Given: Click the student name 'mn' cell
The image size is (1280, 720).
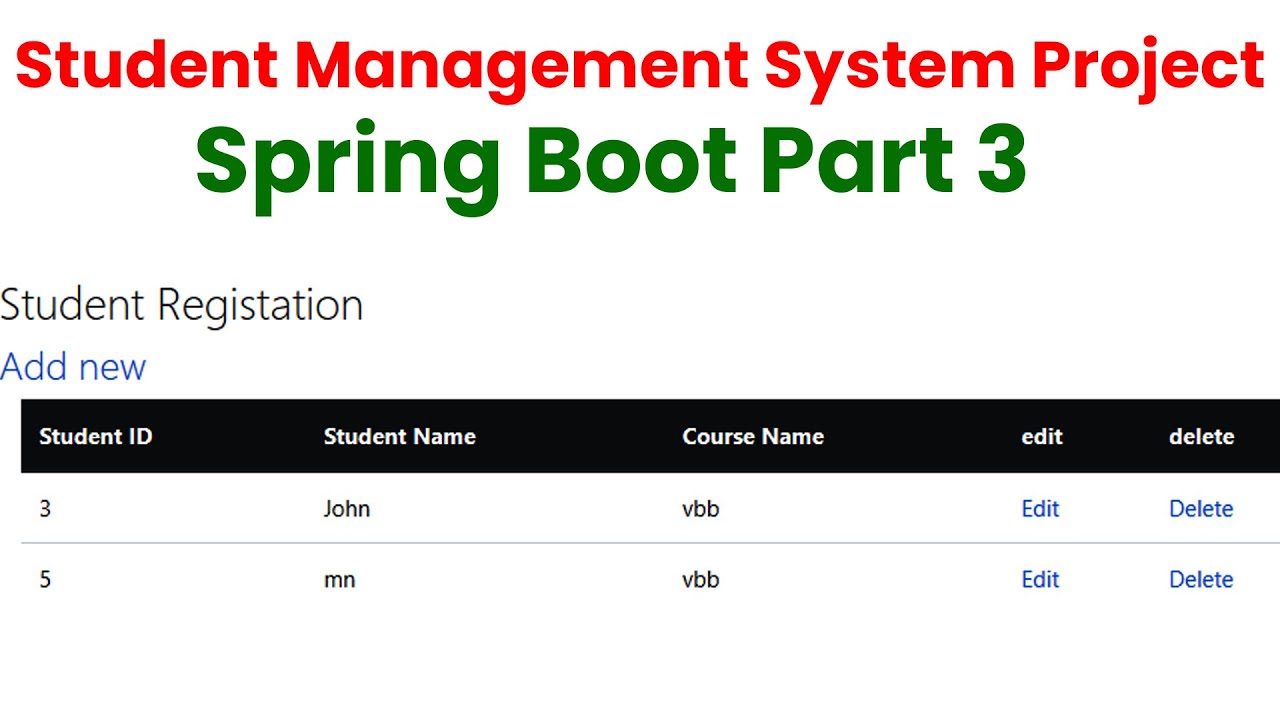Looking at the screenshot, I should tap(340, 580).
